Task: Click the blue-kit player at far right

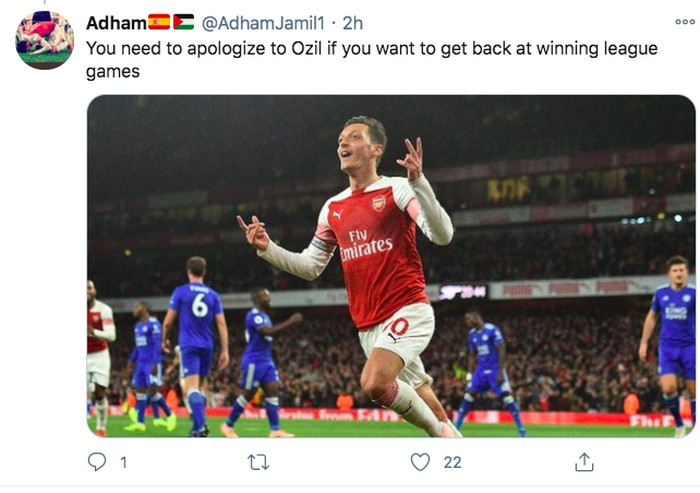Action: pos(673,340)
